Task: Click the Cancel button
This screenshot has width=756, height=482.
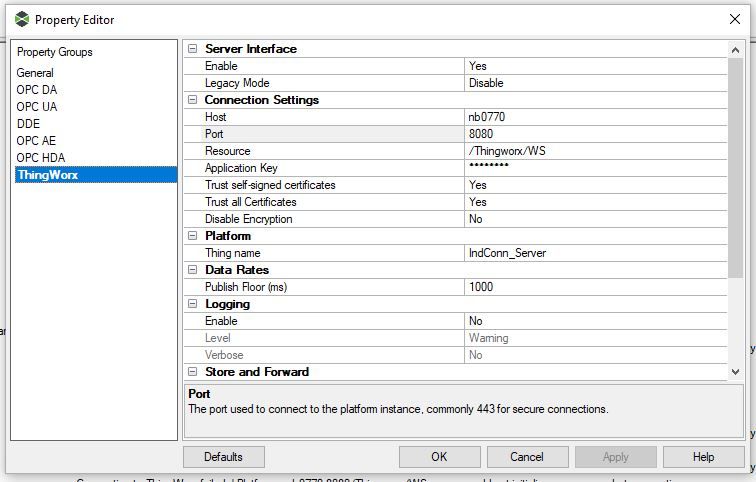Action: coord(527,456)
